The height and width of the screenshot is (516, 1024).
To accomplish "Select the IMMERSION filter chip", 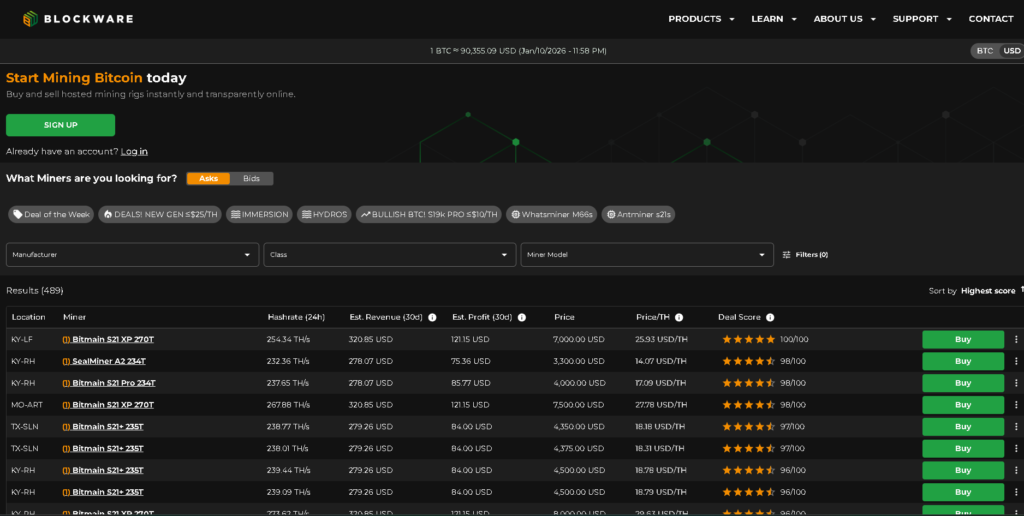I will coord(259,214).
